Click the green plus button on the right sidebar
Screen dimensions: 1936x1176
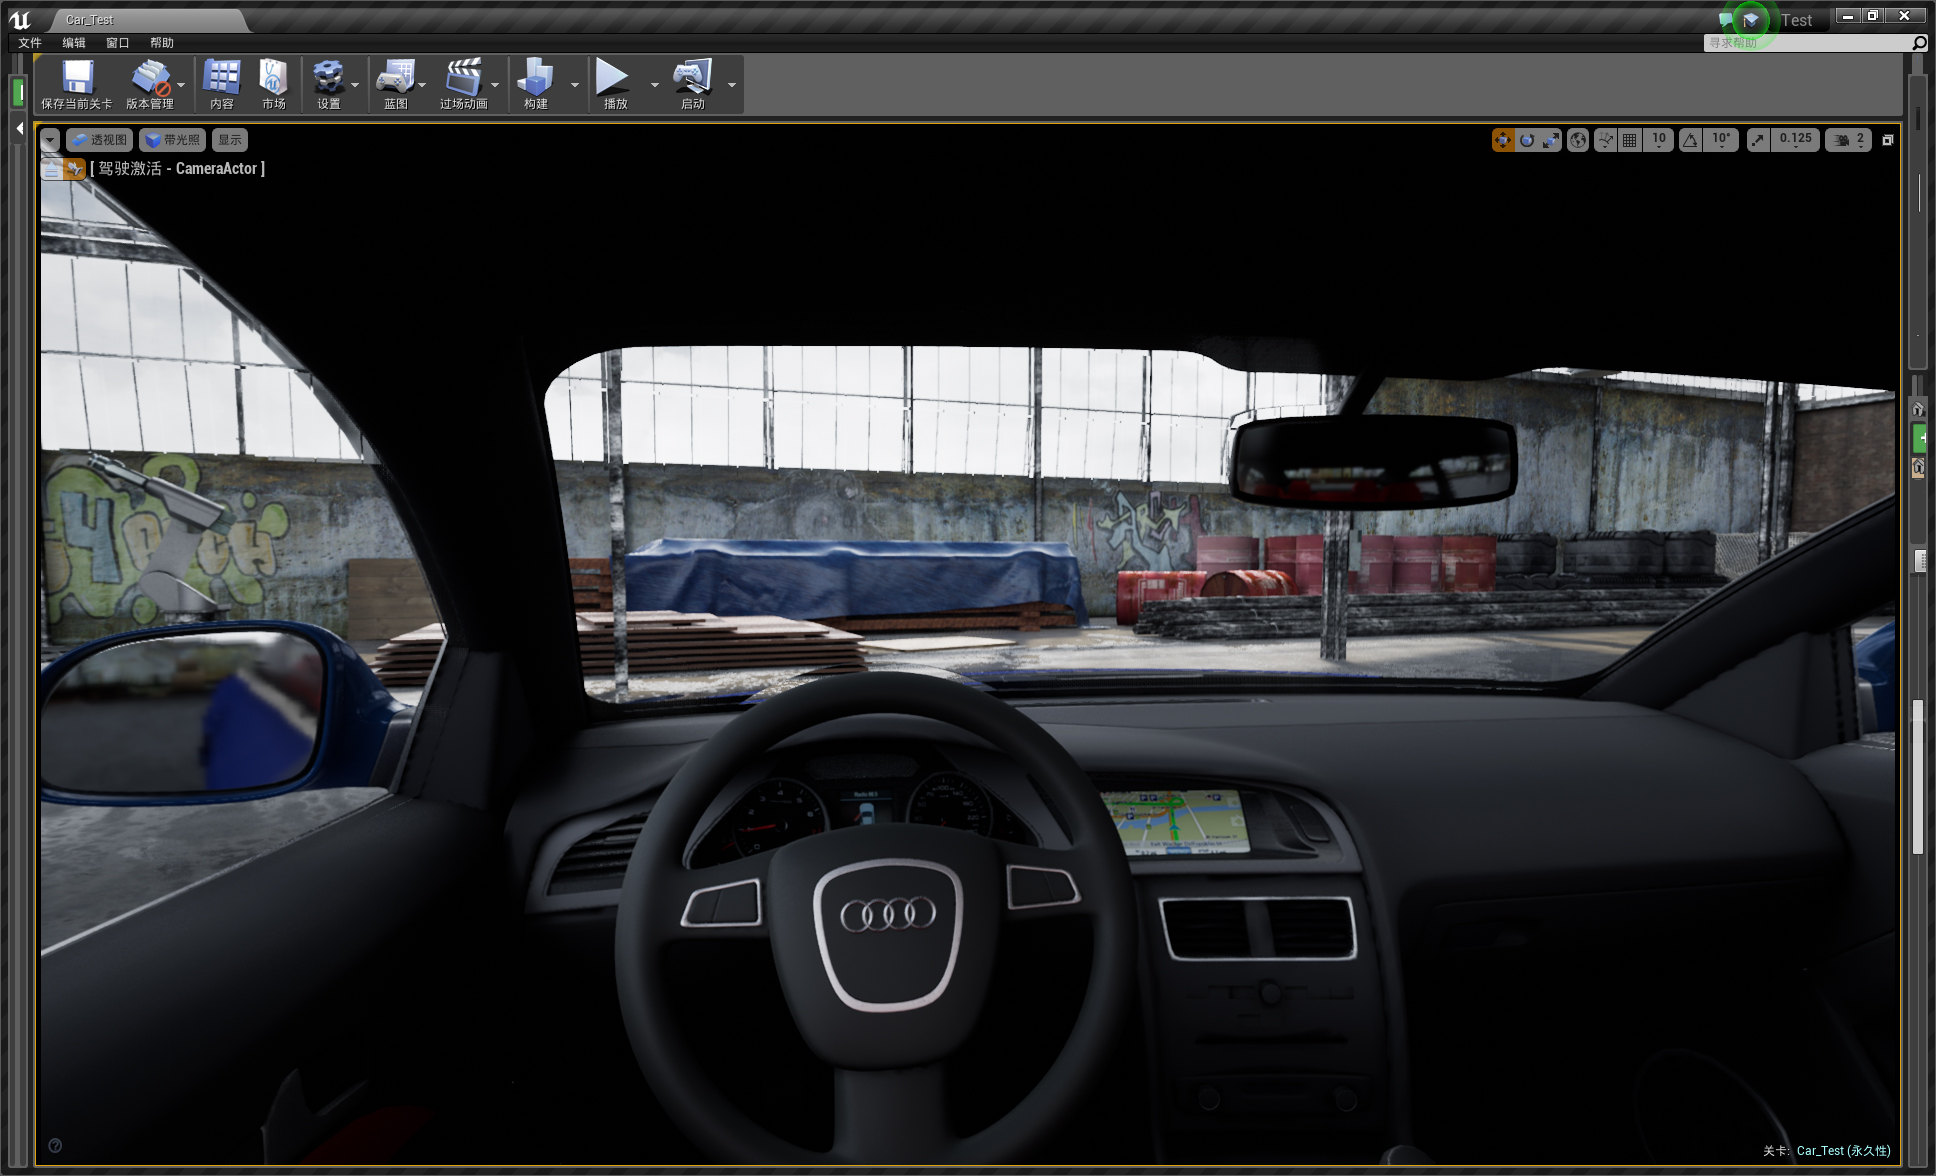tap(1919, 437)
